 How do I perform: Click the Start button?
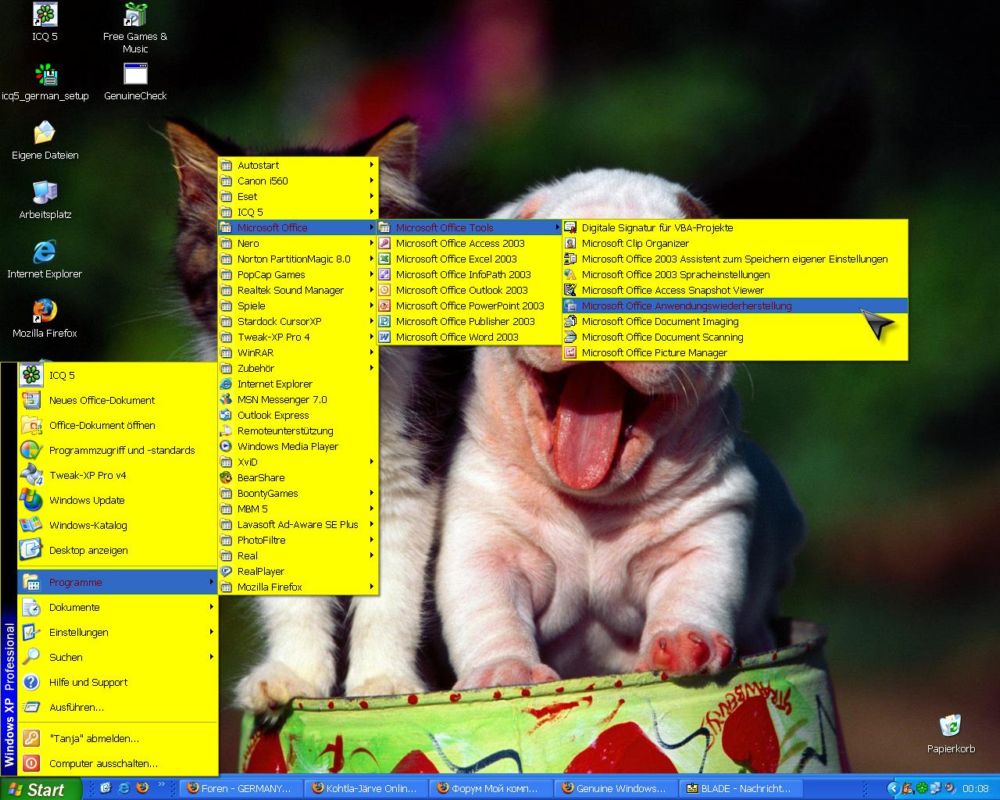point(40,788)
